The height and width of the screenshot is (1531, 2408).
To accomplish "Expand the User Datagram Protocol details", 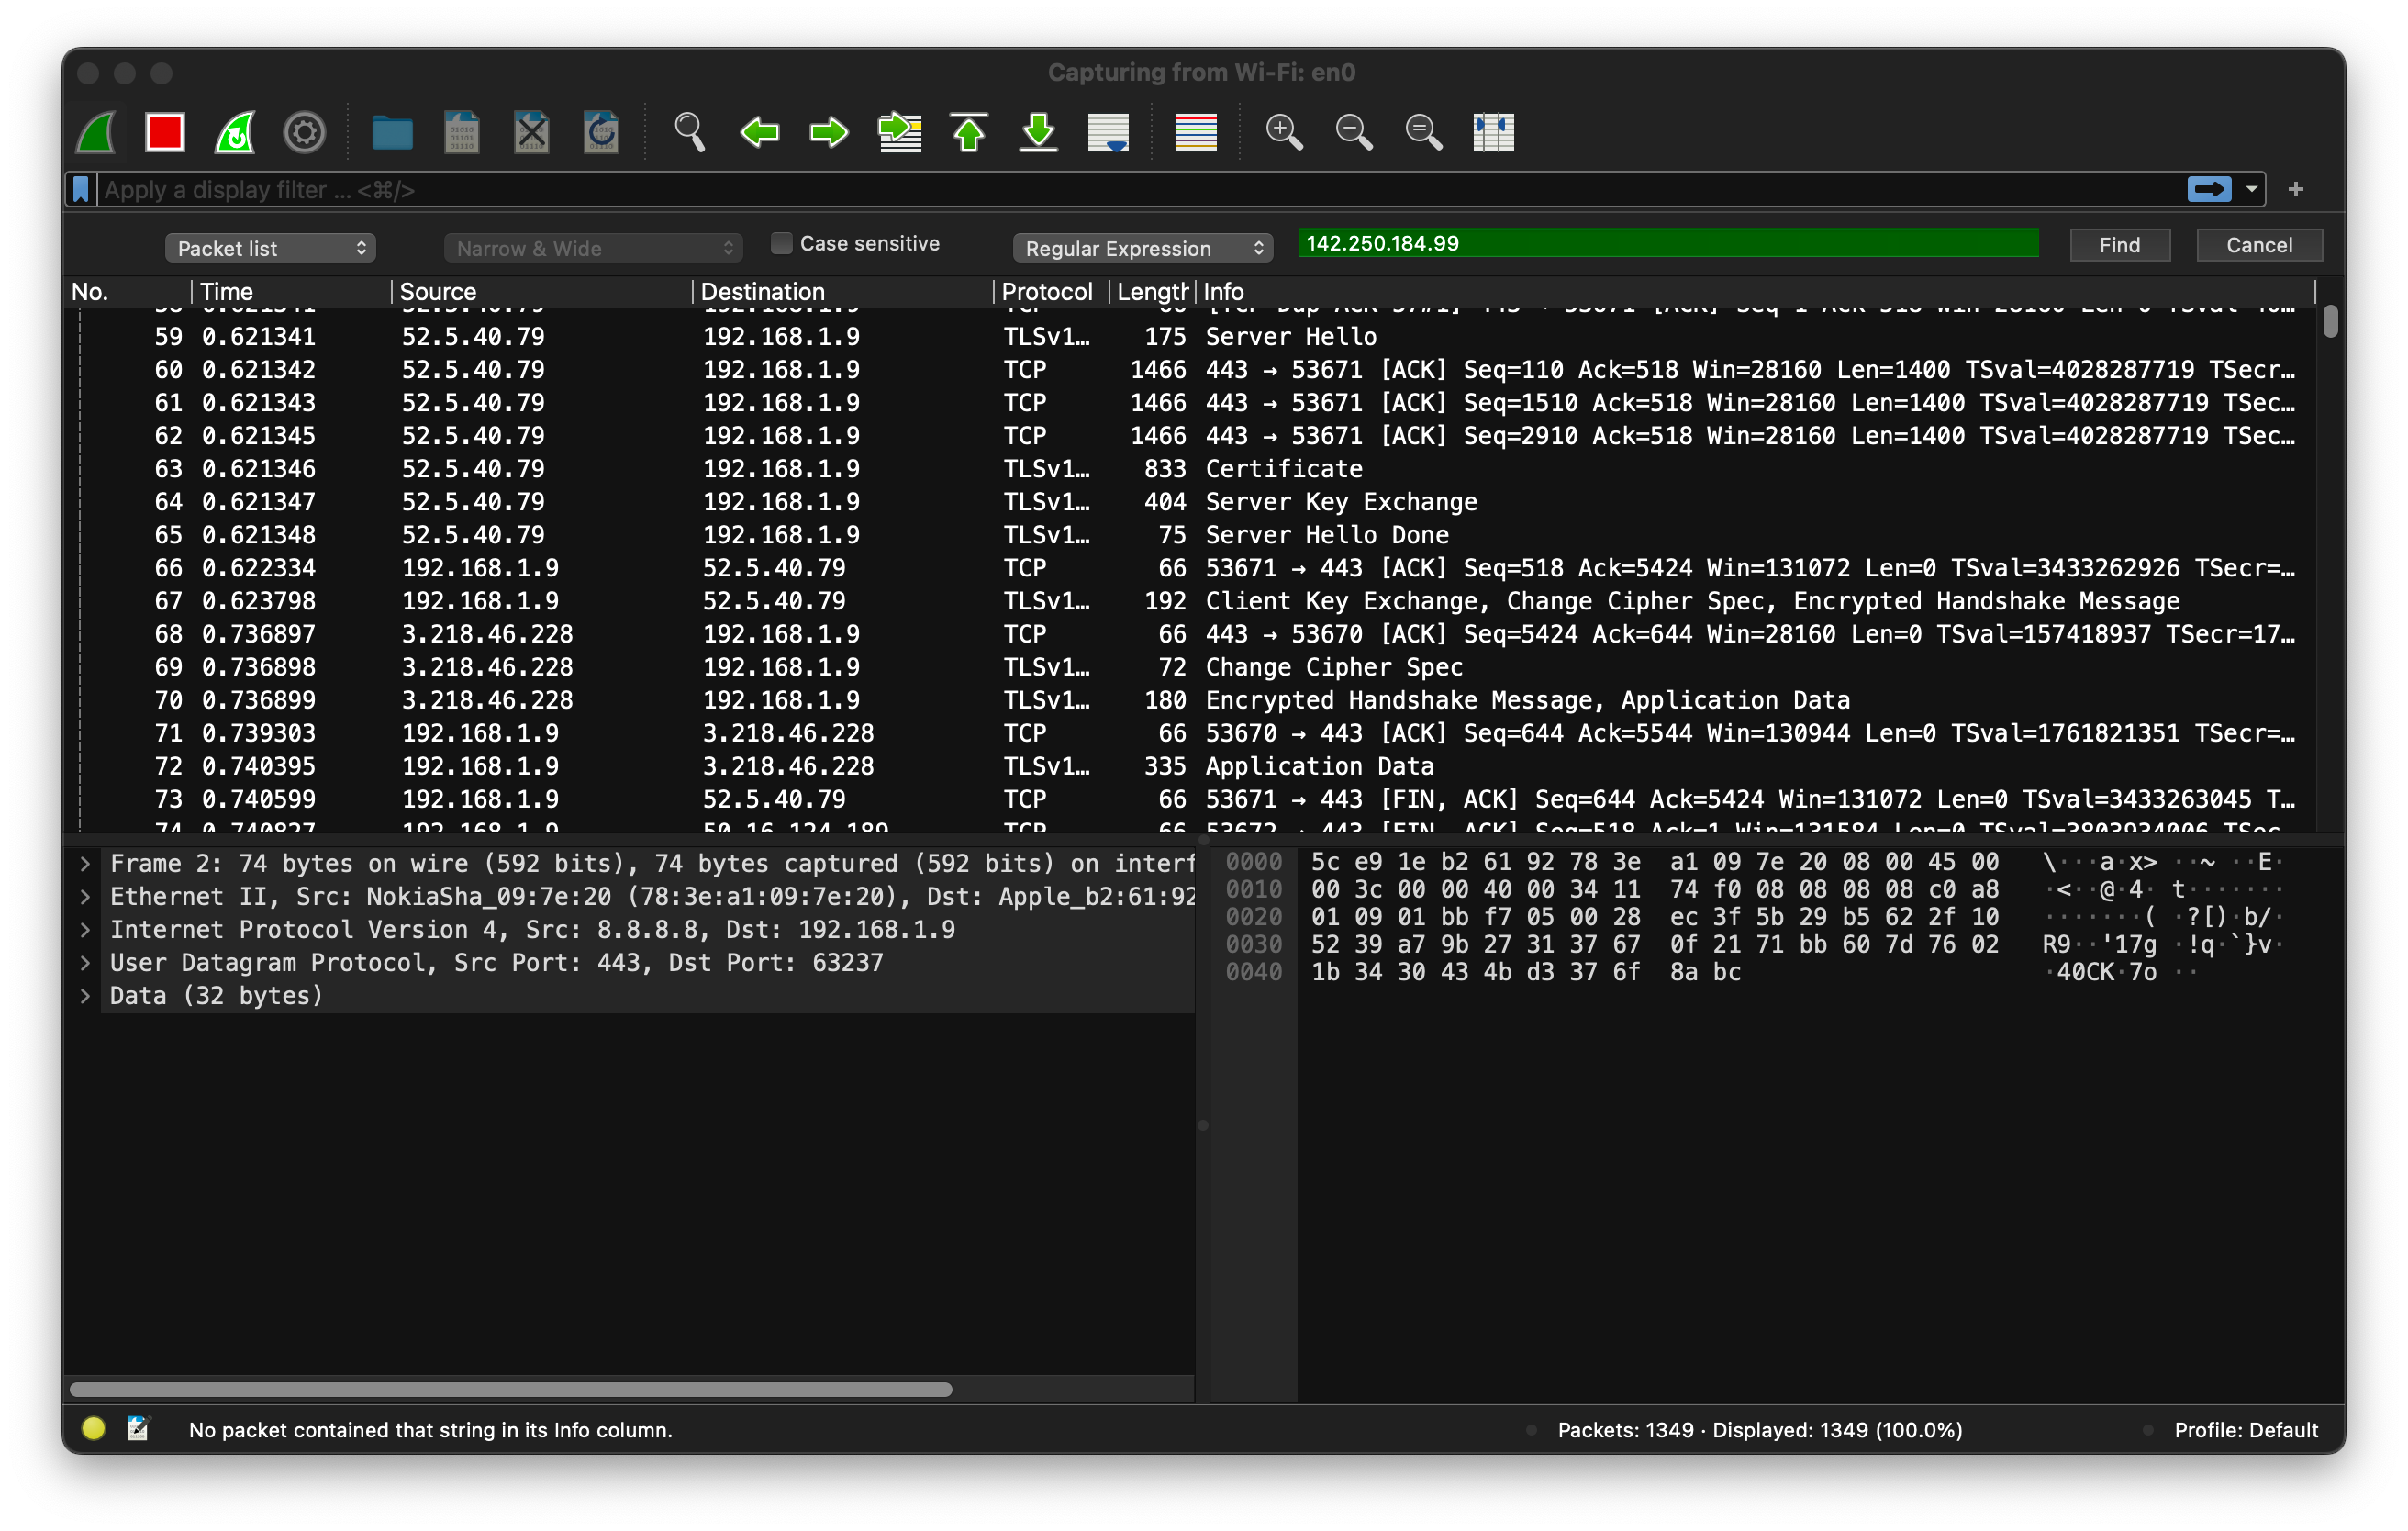I will pos(86,963).
